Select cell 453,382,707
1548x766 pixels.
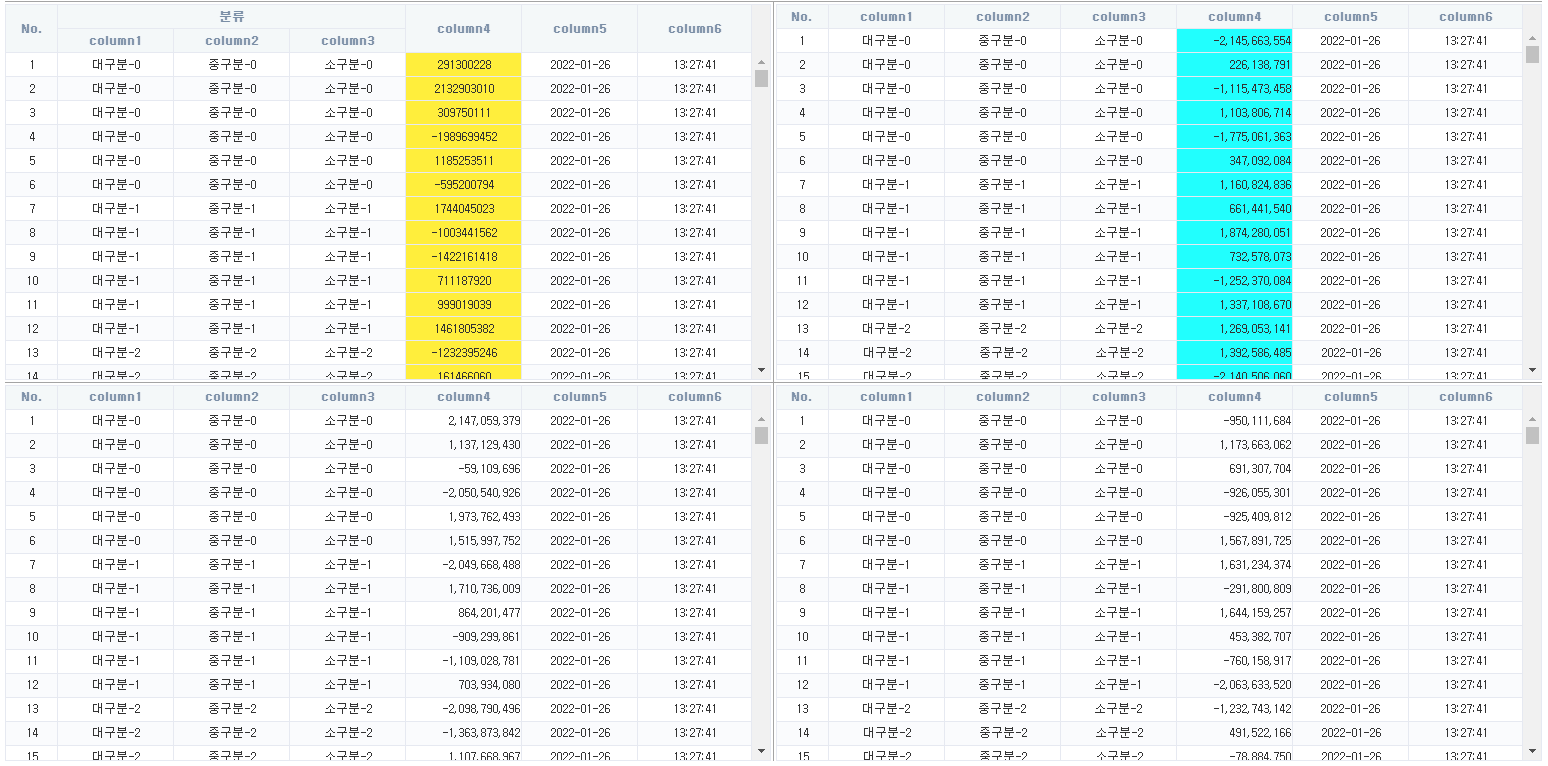(1235, 637)
